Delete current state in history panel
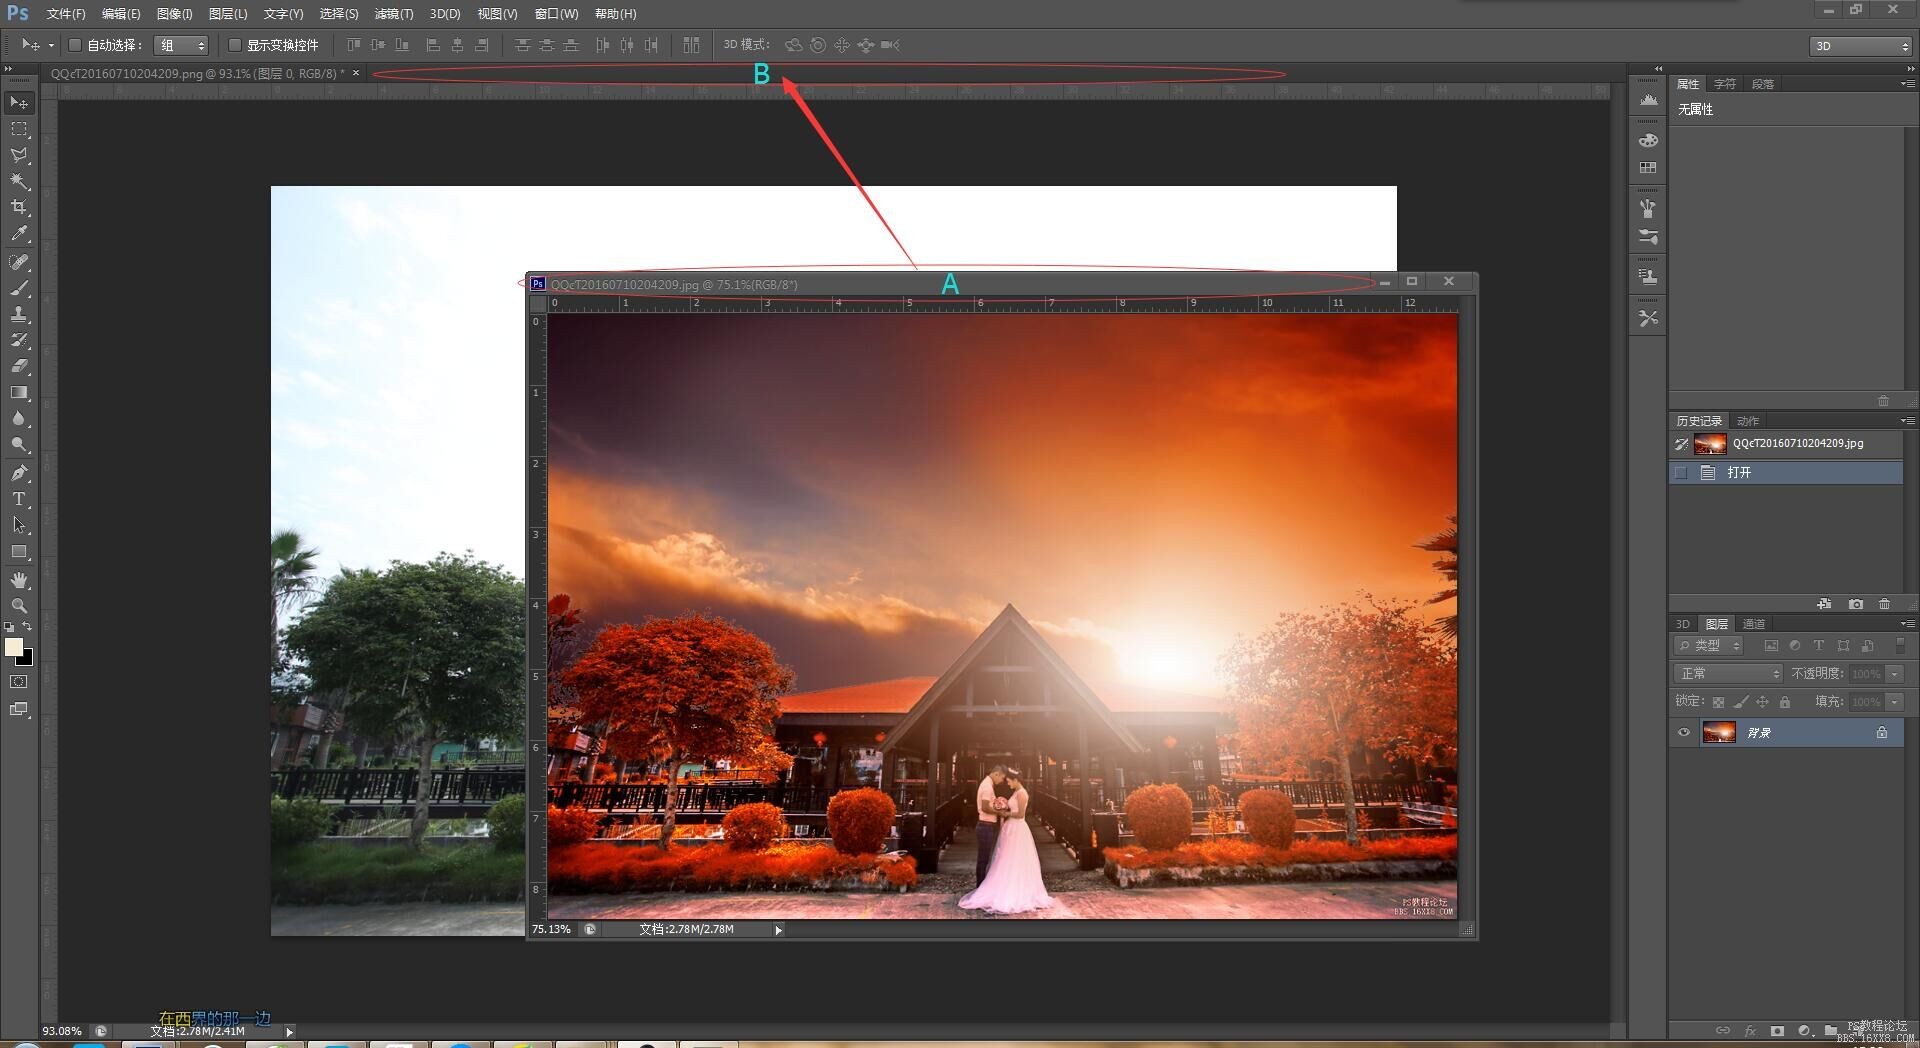The height and width of the screenshot is (1048, 1920). [1885, 604]
